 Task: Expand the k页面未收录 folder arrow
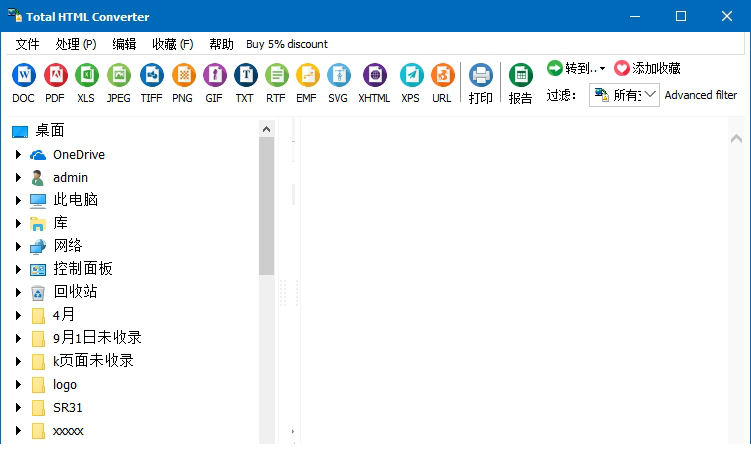click(18, 361)
